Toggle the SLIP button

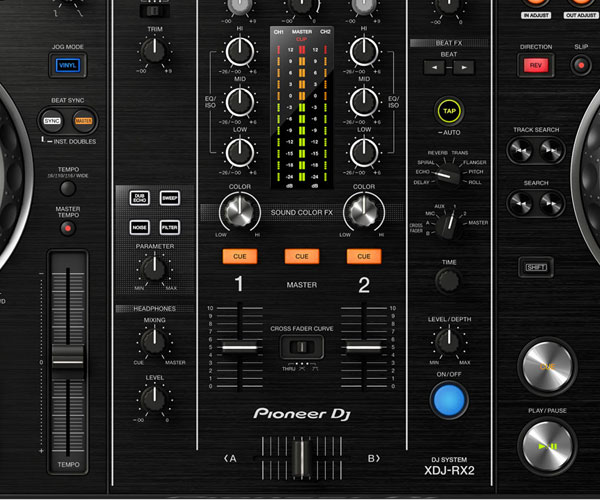[x=581, y=65]
